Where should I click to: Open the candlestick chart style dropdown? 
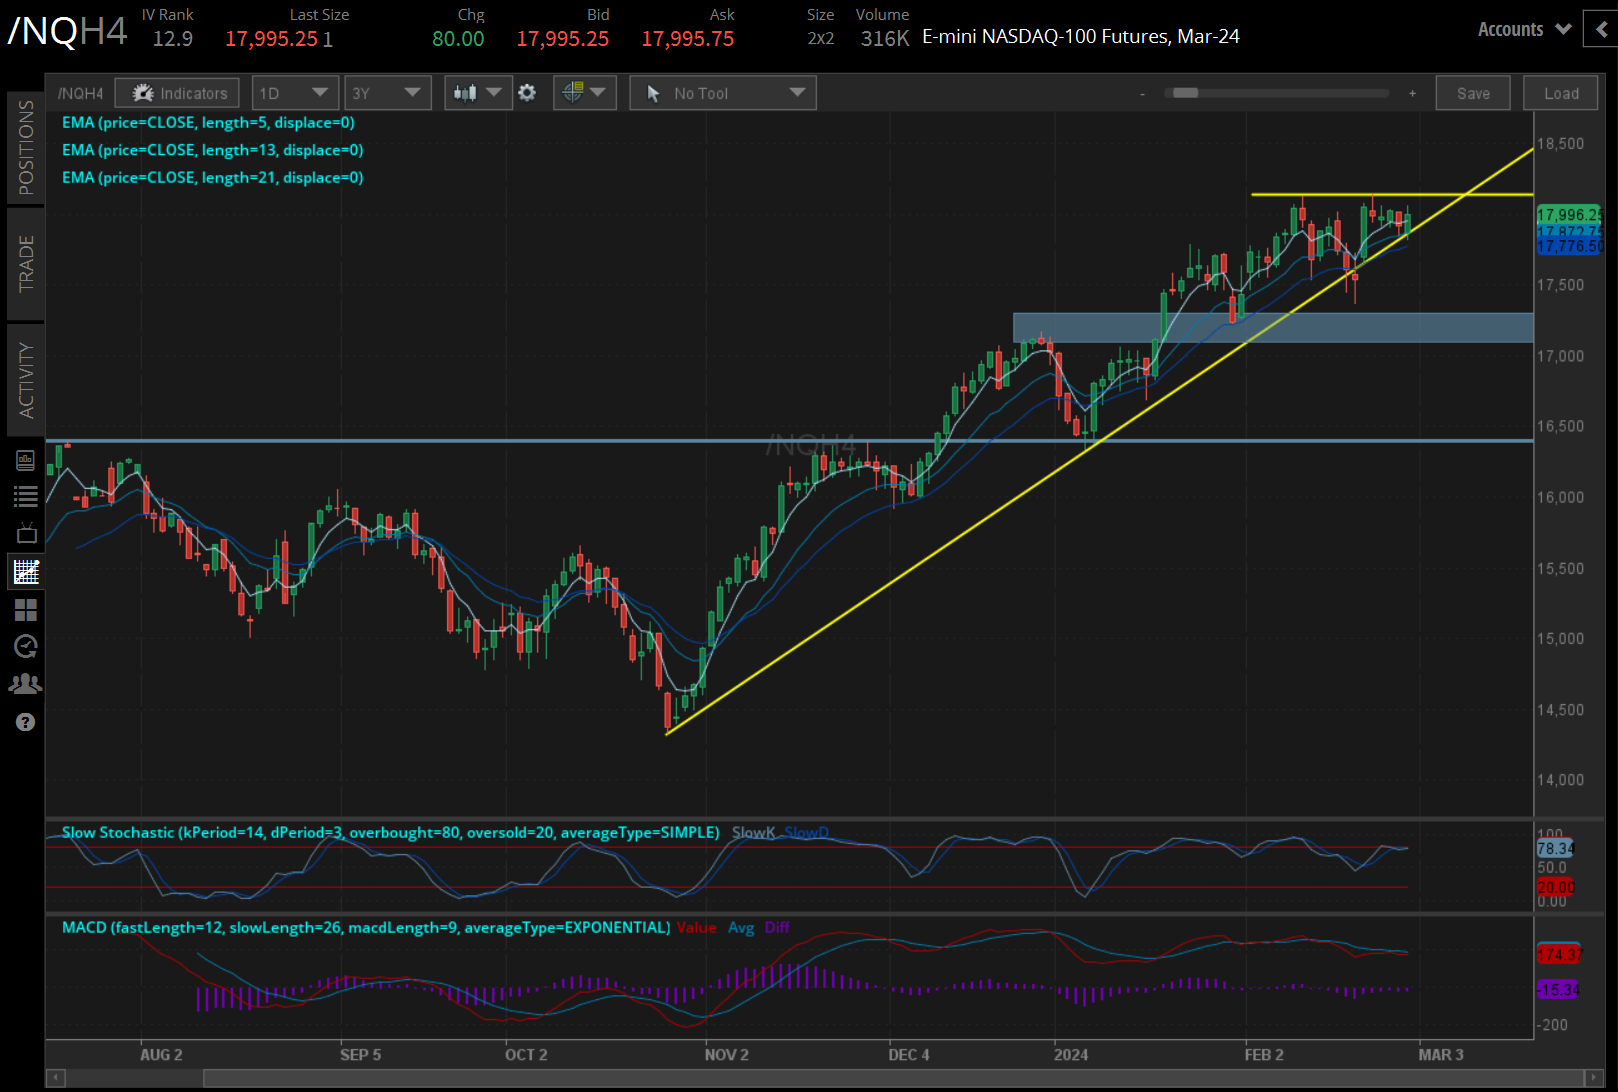pyautogui.click(x=478, y=93)
